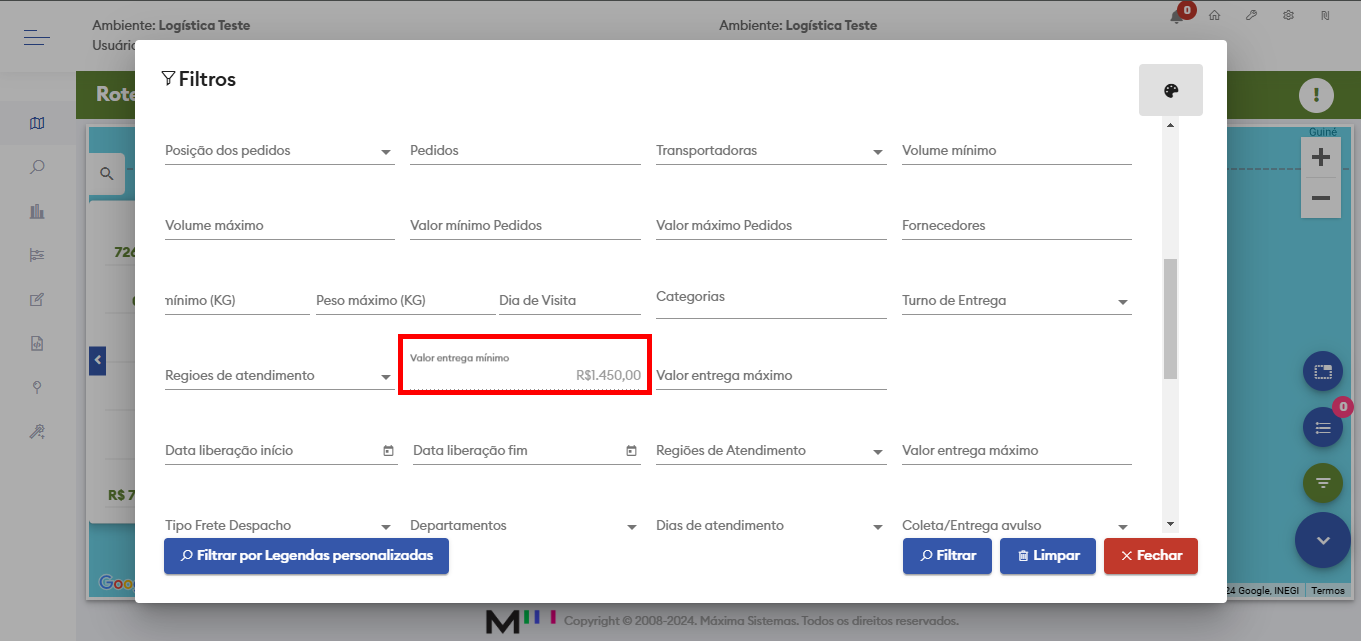Open the bar chart icon in sidebar
This screenshot has width=1361, height=641.
coord(37,211)
